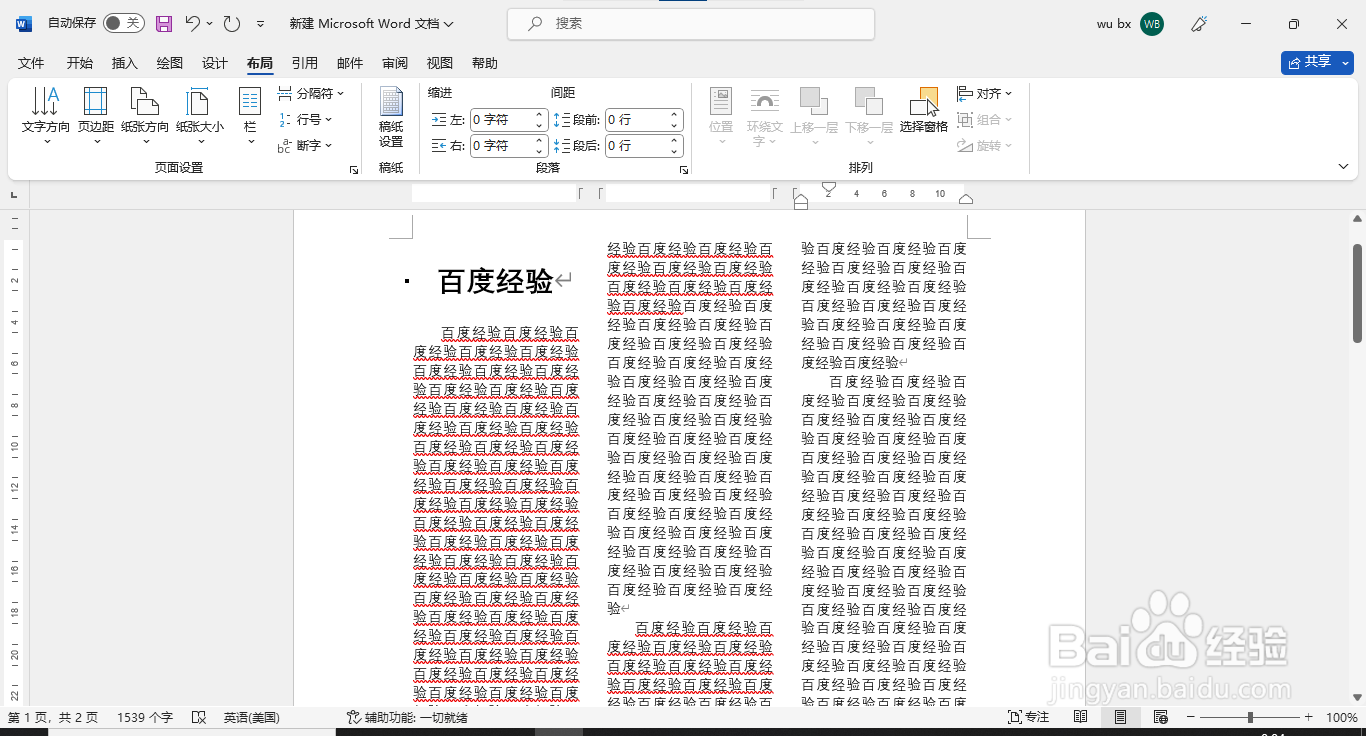Open the 文件 file menu
The width and height of the screenshot is (1366, 736).
click(x=31, y=63)
